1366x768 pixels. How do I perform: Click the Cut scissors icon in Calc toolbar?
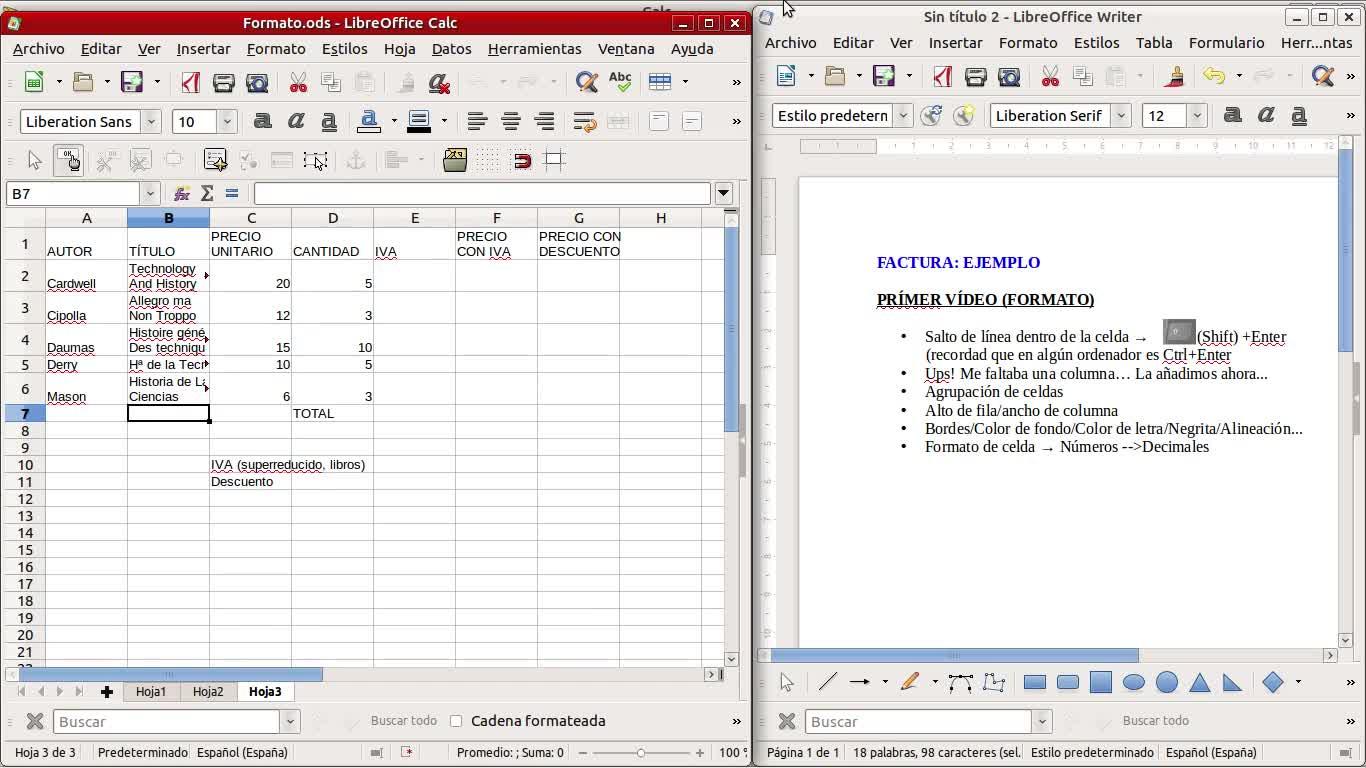[x=298, y=82]
